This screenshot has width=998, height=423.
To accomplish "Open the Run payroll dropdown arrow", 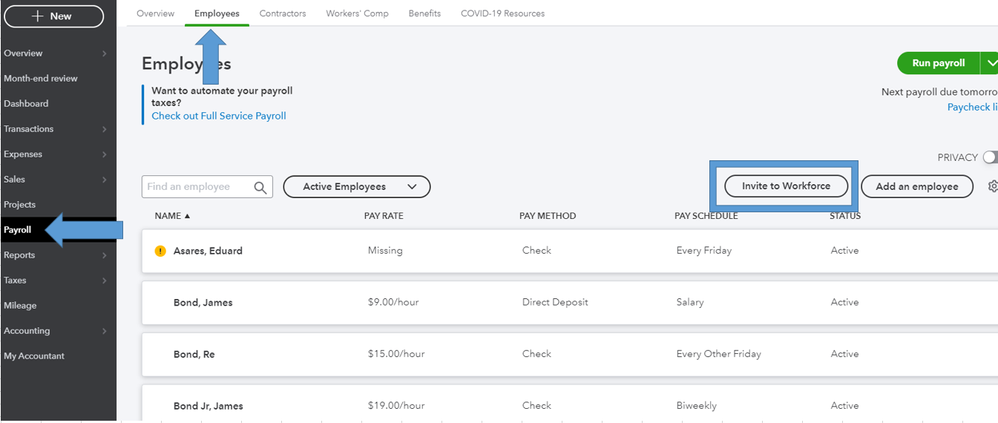I will [989, 63].
